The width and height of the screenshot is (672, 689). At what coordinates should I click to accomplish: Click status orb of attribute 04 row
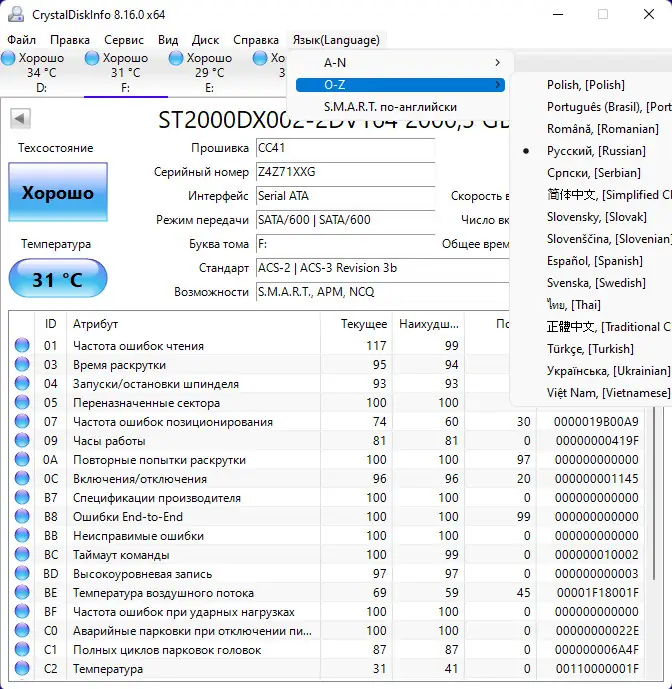pyautogui.click(x=22, y=383)
